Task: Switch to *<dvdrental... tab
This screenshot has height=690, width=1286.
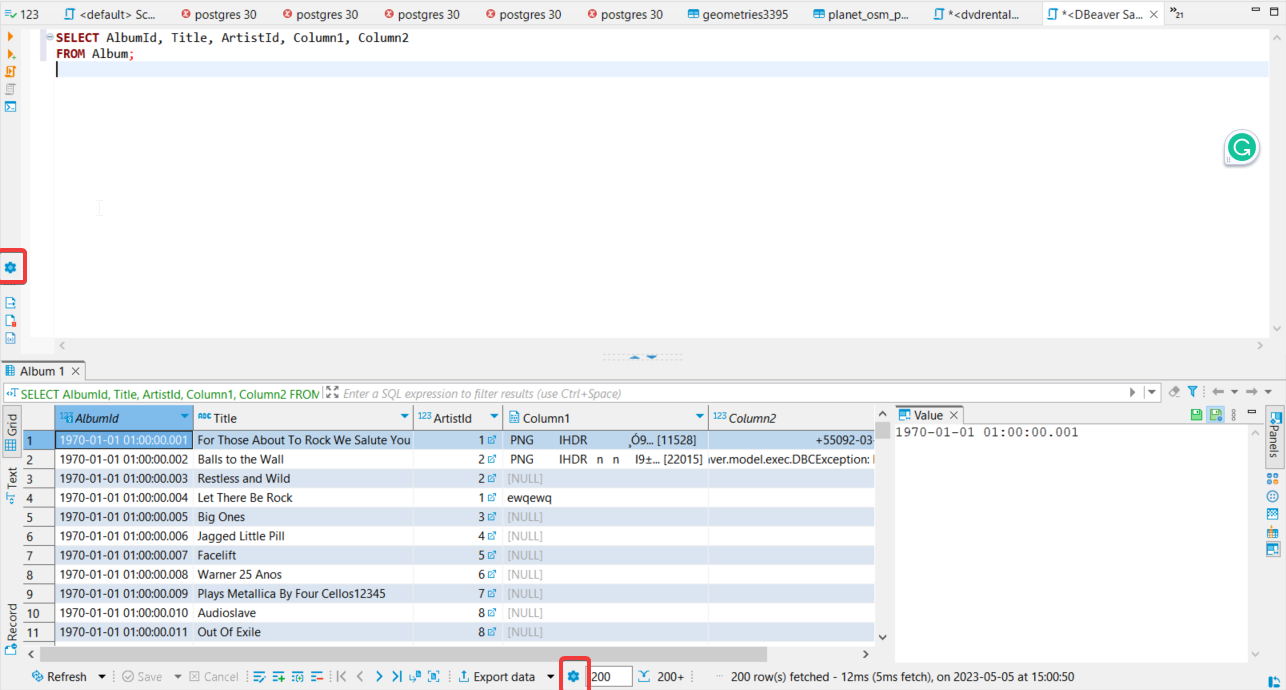Action: 976,15
